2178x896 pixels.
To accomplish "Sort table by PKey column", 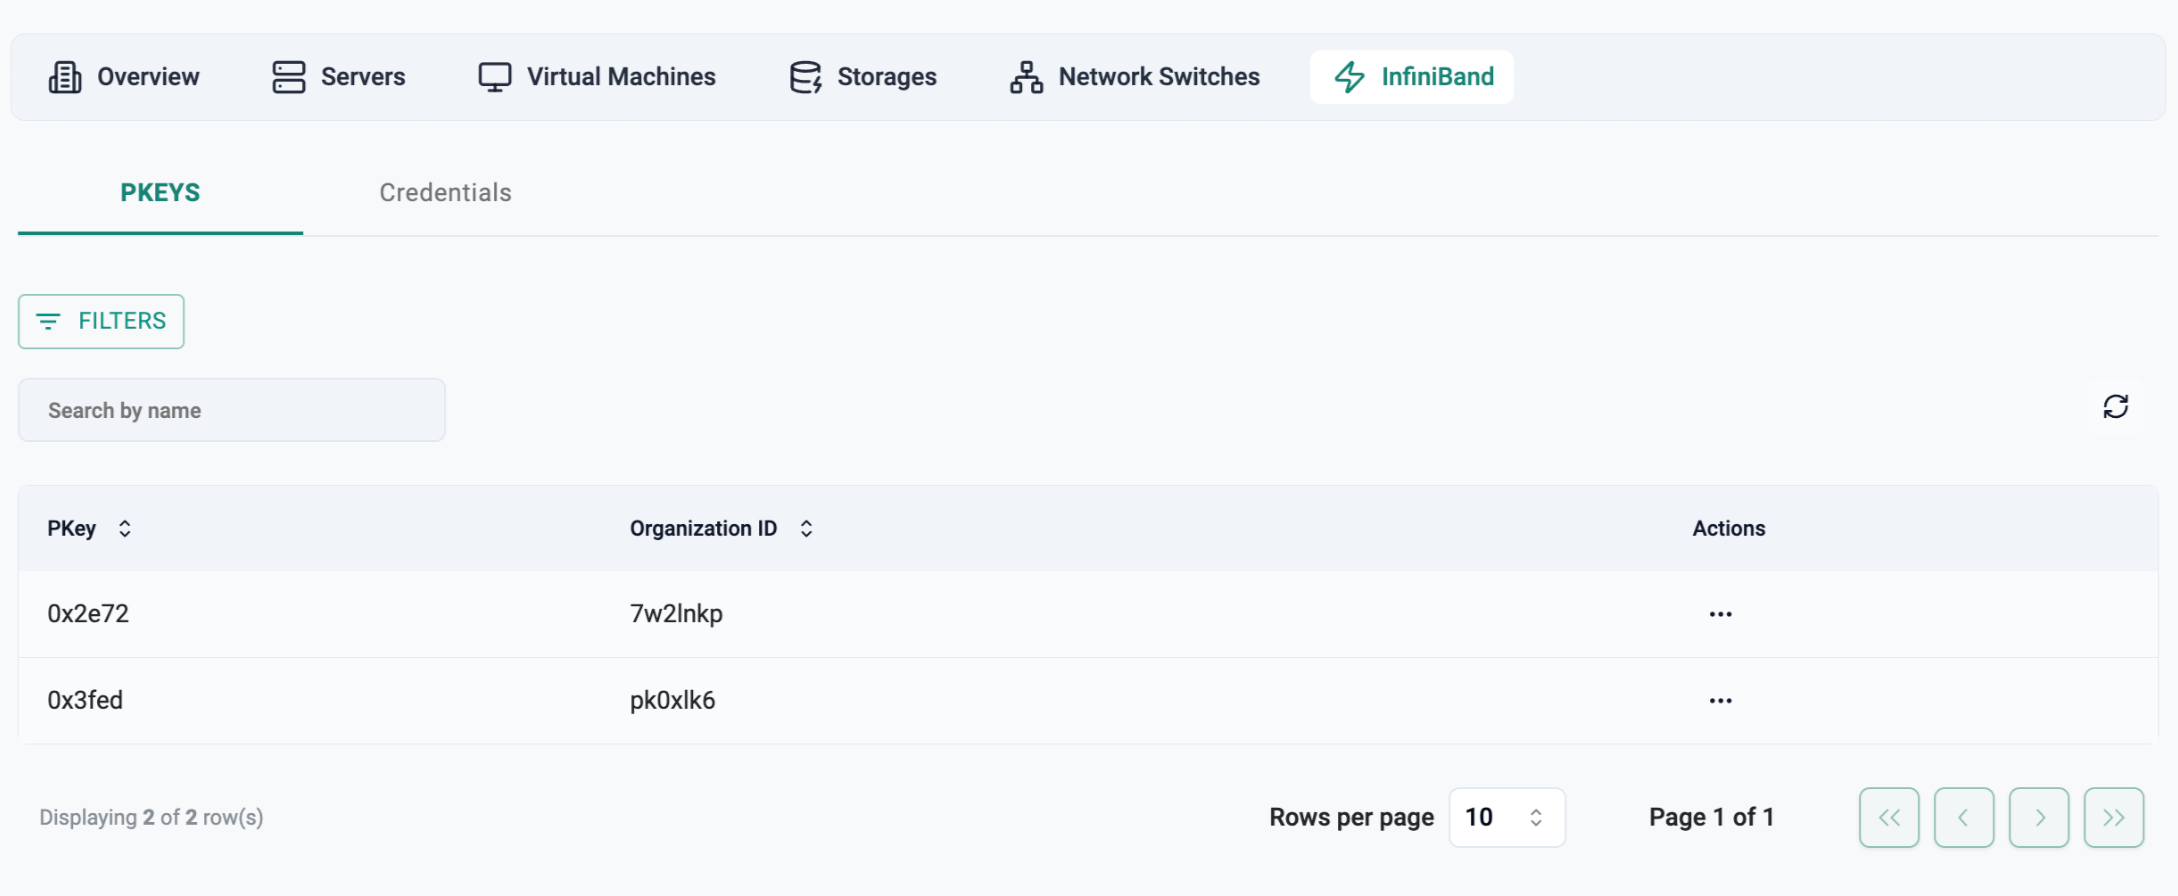I will pos(124,529).
